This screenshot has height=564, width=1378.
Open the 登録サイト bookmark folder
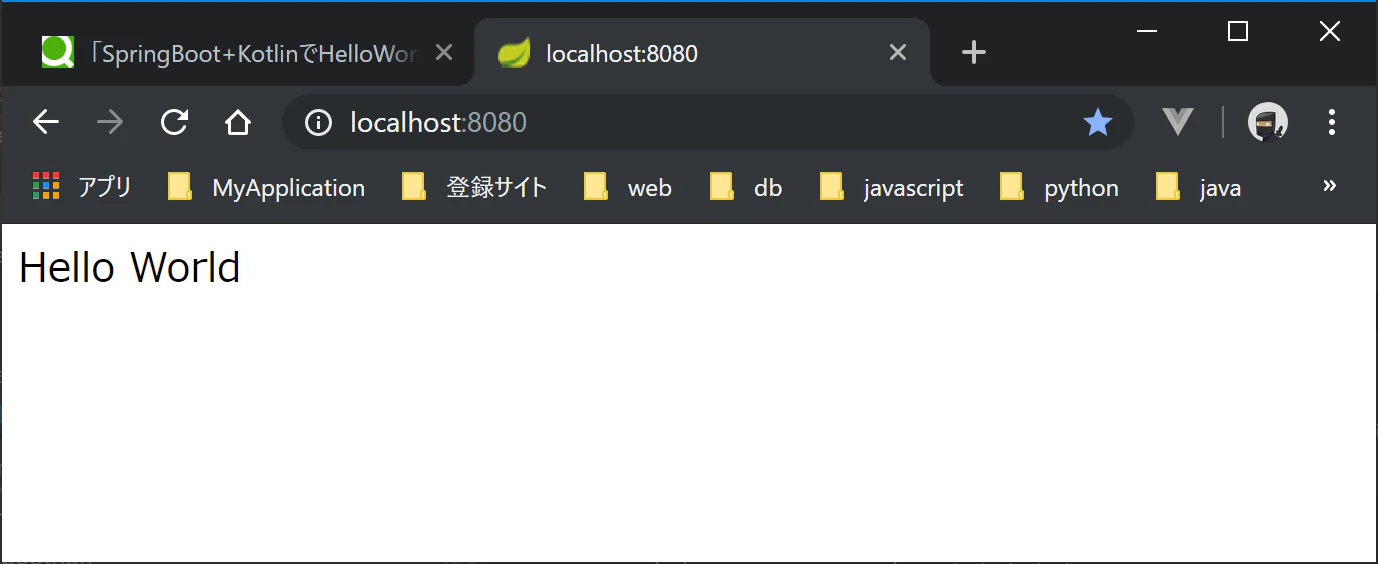click(475, 187)
